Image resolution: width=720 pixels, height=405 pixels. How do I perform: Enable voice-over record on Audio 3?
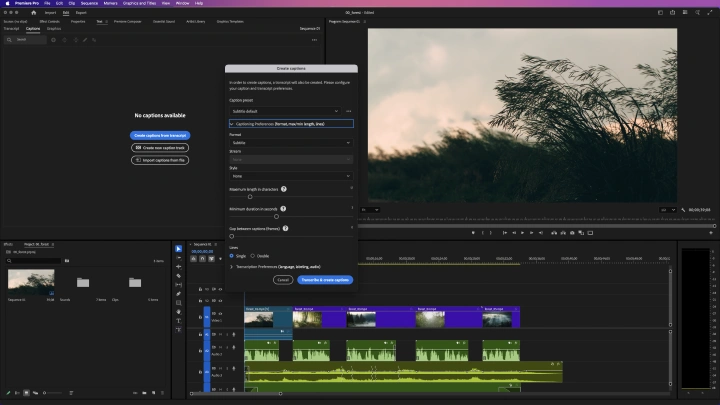(x=234, y=368)
